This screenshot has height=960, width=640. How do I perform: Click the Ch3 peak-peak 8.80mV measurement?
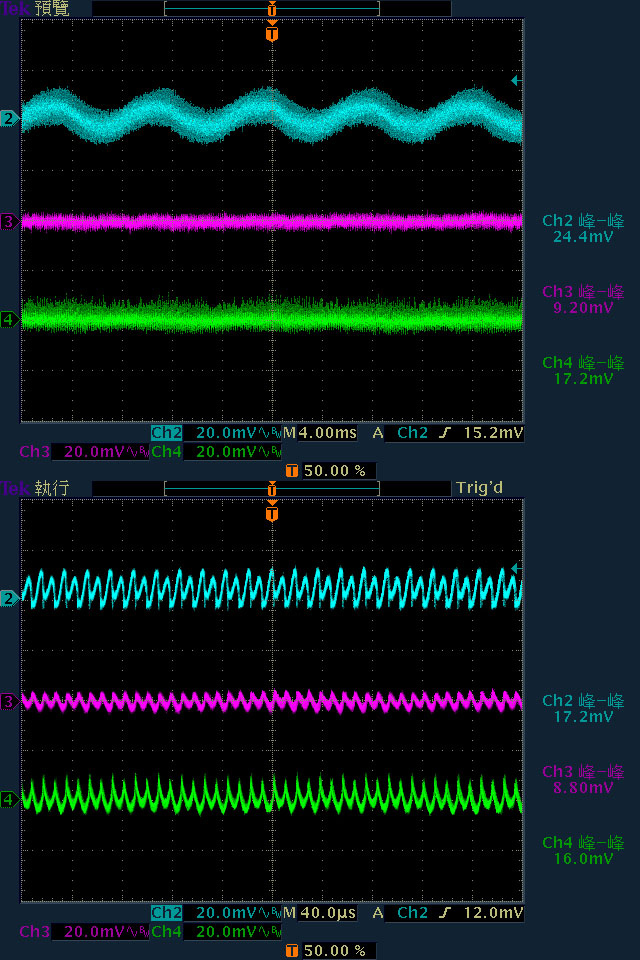point(583,780)
